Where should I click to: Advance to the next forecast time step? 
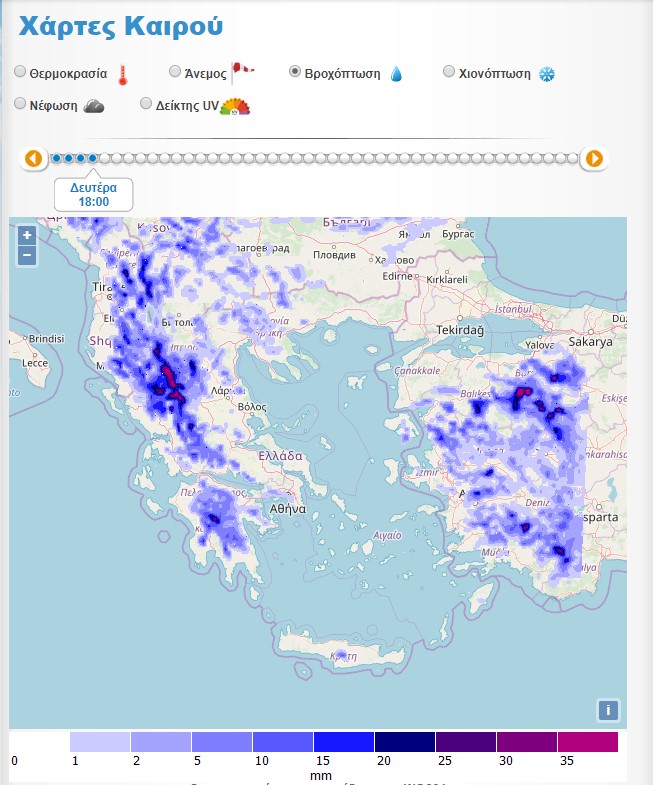[x=594, y=158]
